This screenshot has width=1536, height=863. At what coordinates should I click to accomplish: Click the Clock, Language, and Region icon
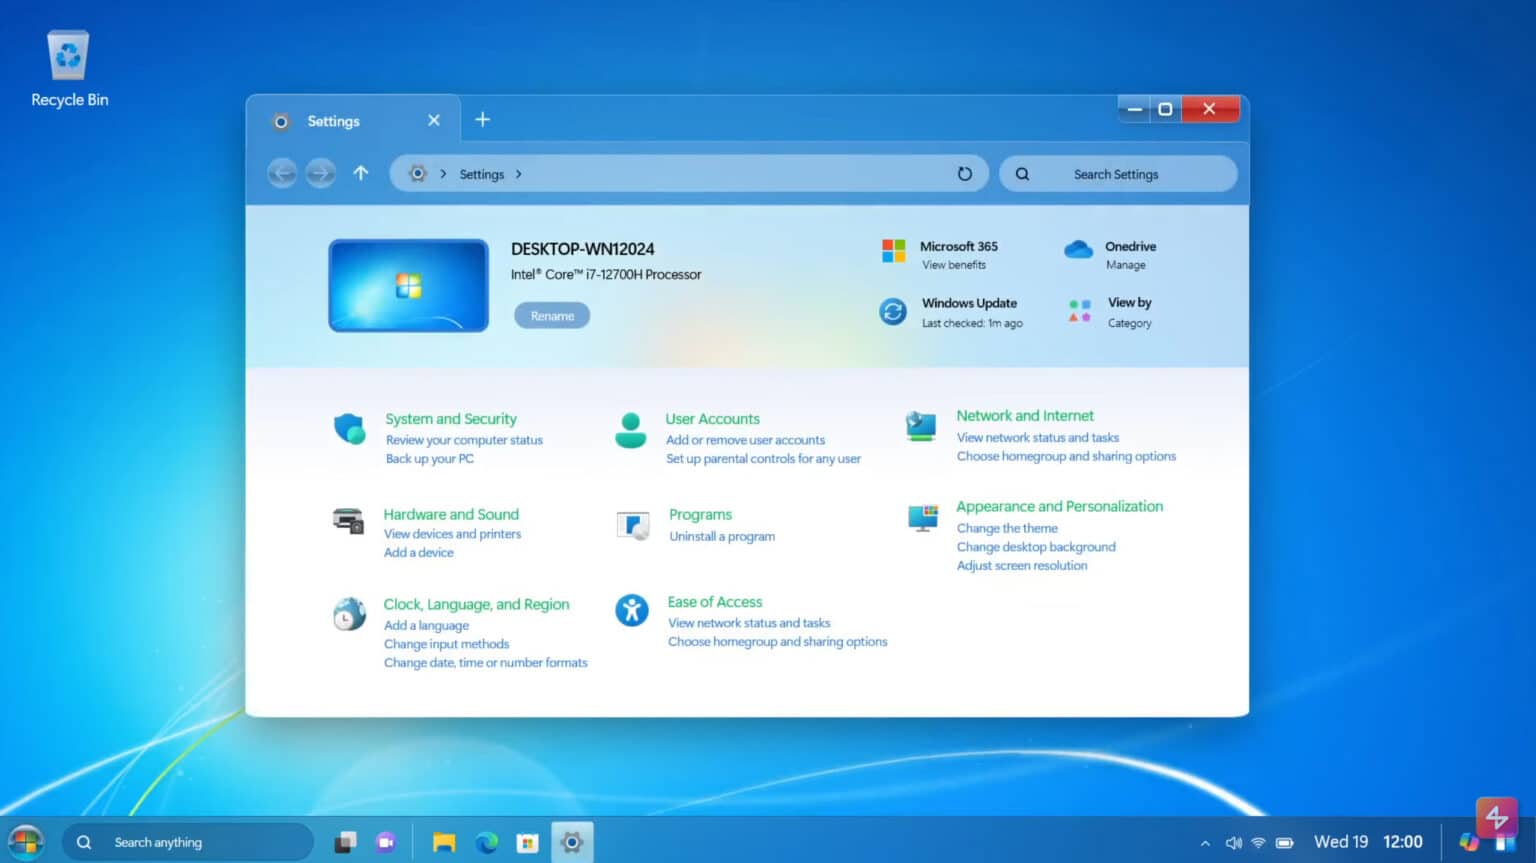tap(348, 612)
